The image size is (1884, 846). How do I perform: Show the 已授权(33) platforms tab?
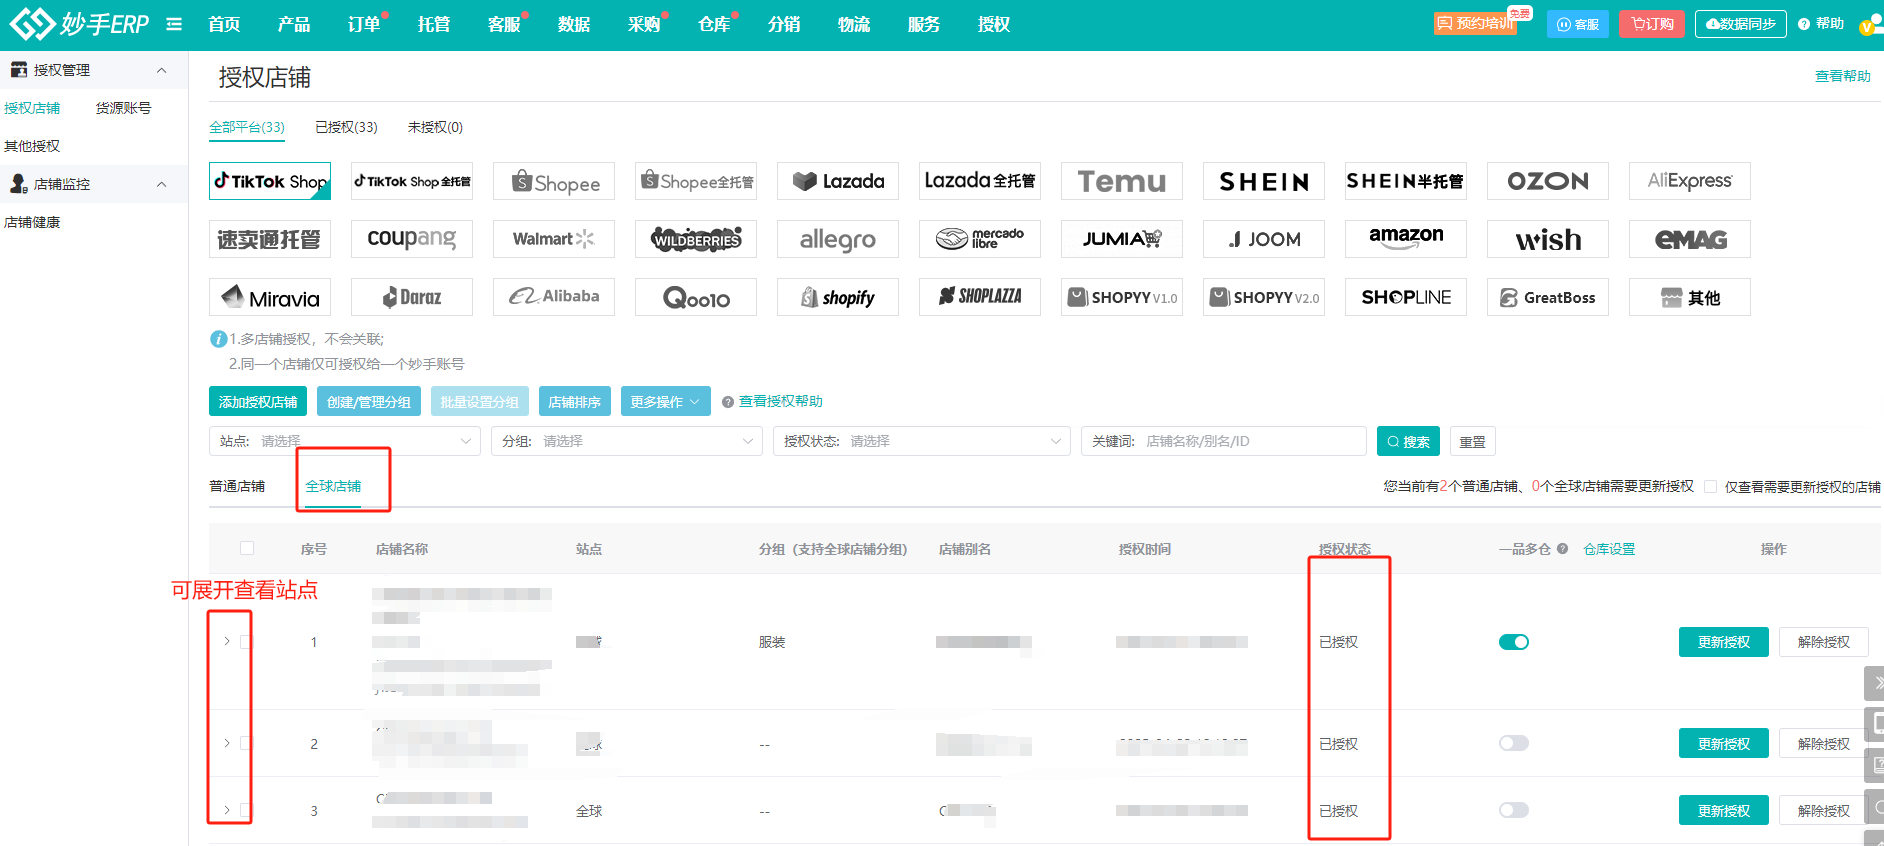[346, 127]
